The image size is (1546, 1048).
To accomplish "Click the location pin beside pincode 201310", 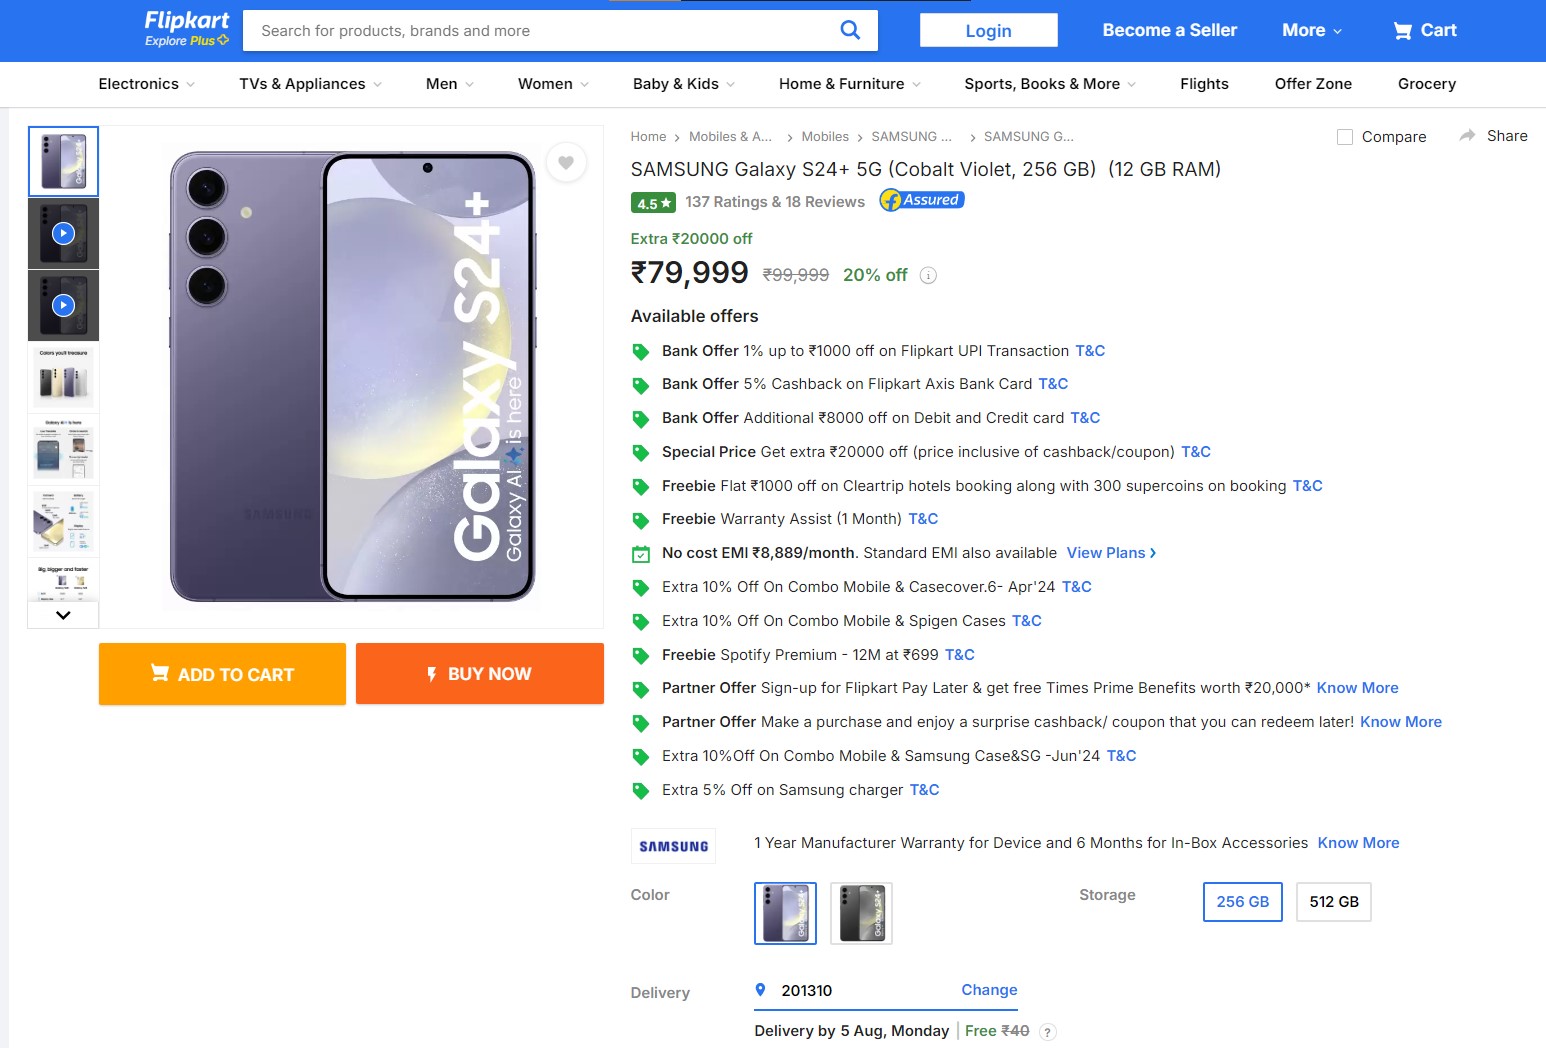I will point(761,990).
